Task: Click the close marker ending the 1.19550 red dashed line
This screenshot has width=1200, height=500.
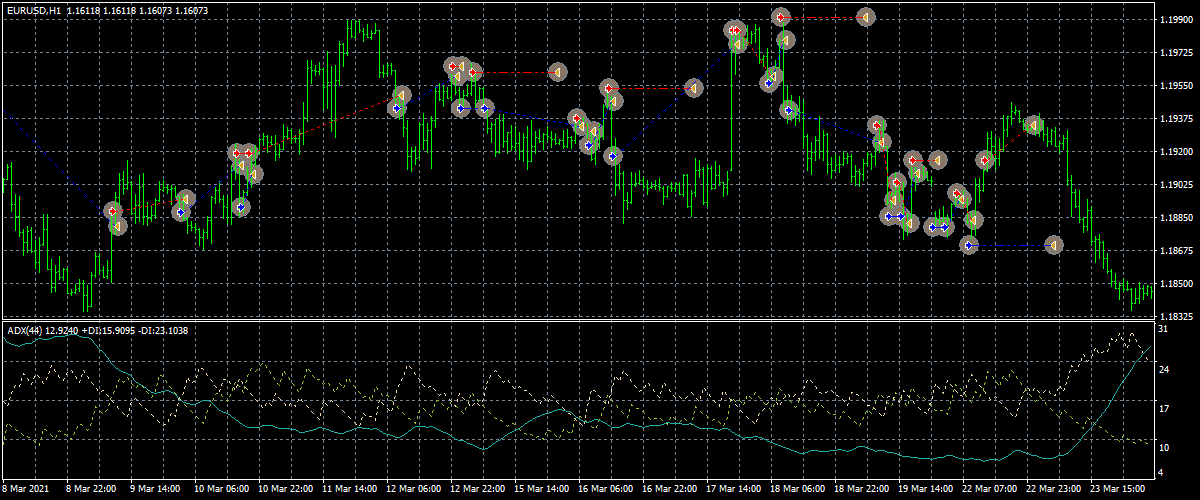Action: pyautogui.click(x=692, y=88)
